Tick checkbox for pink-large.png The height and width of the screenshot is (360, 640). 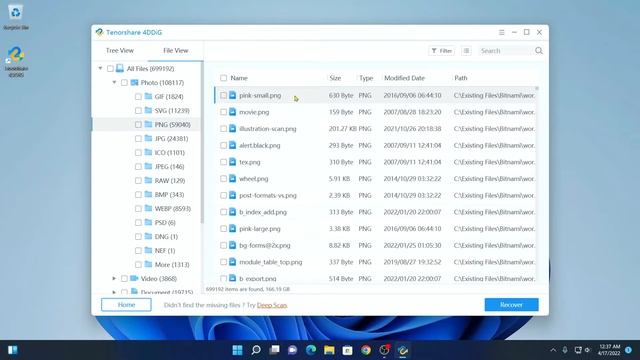[223, 229]
